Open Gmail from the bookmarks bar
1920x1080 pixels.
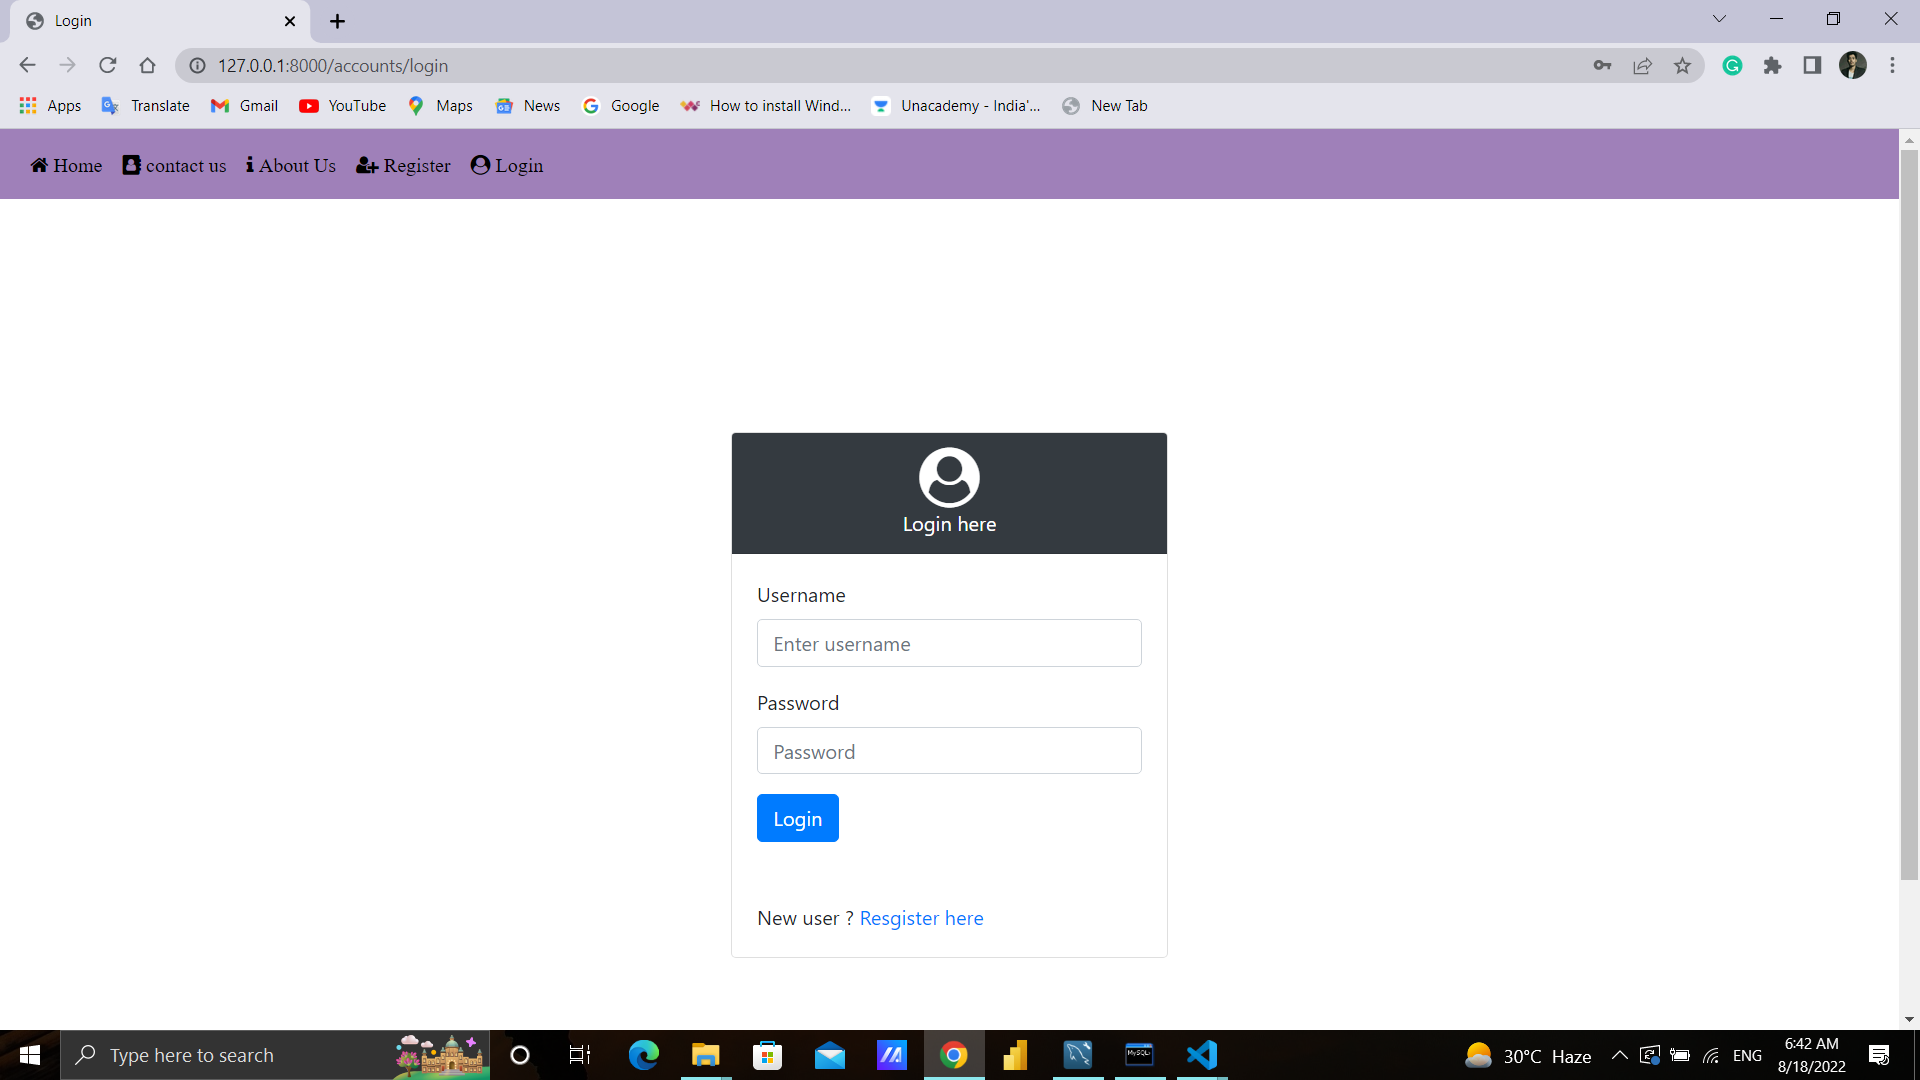[x=243, y=105]
